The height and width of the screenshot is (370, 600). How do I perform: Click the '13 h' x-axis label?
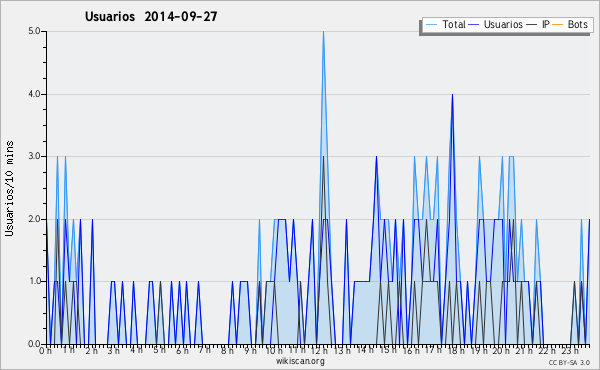tap(342, 350)
